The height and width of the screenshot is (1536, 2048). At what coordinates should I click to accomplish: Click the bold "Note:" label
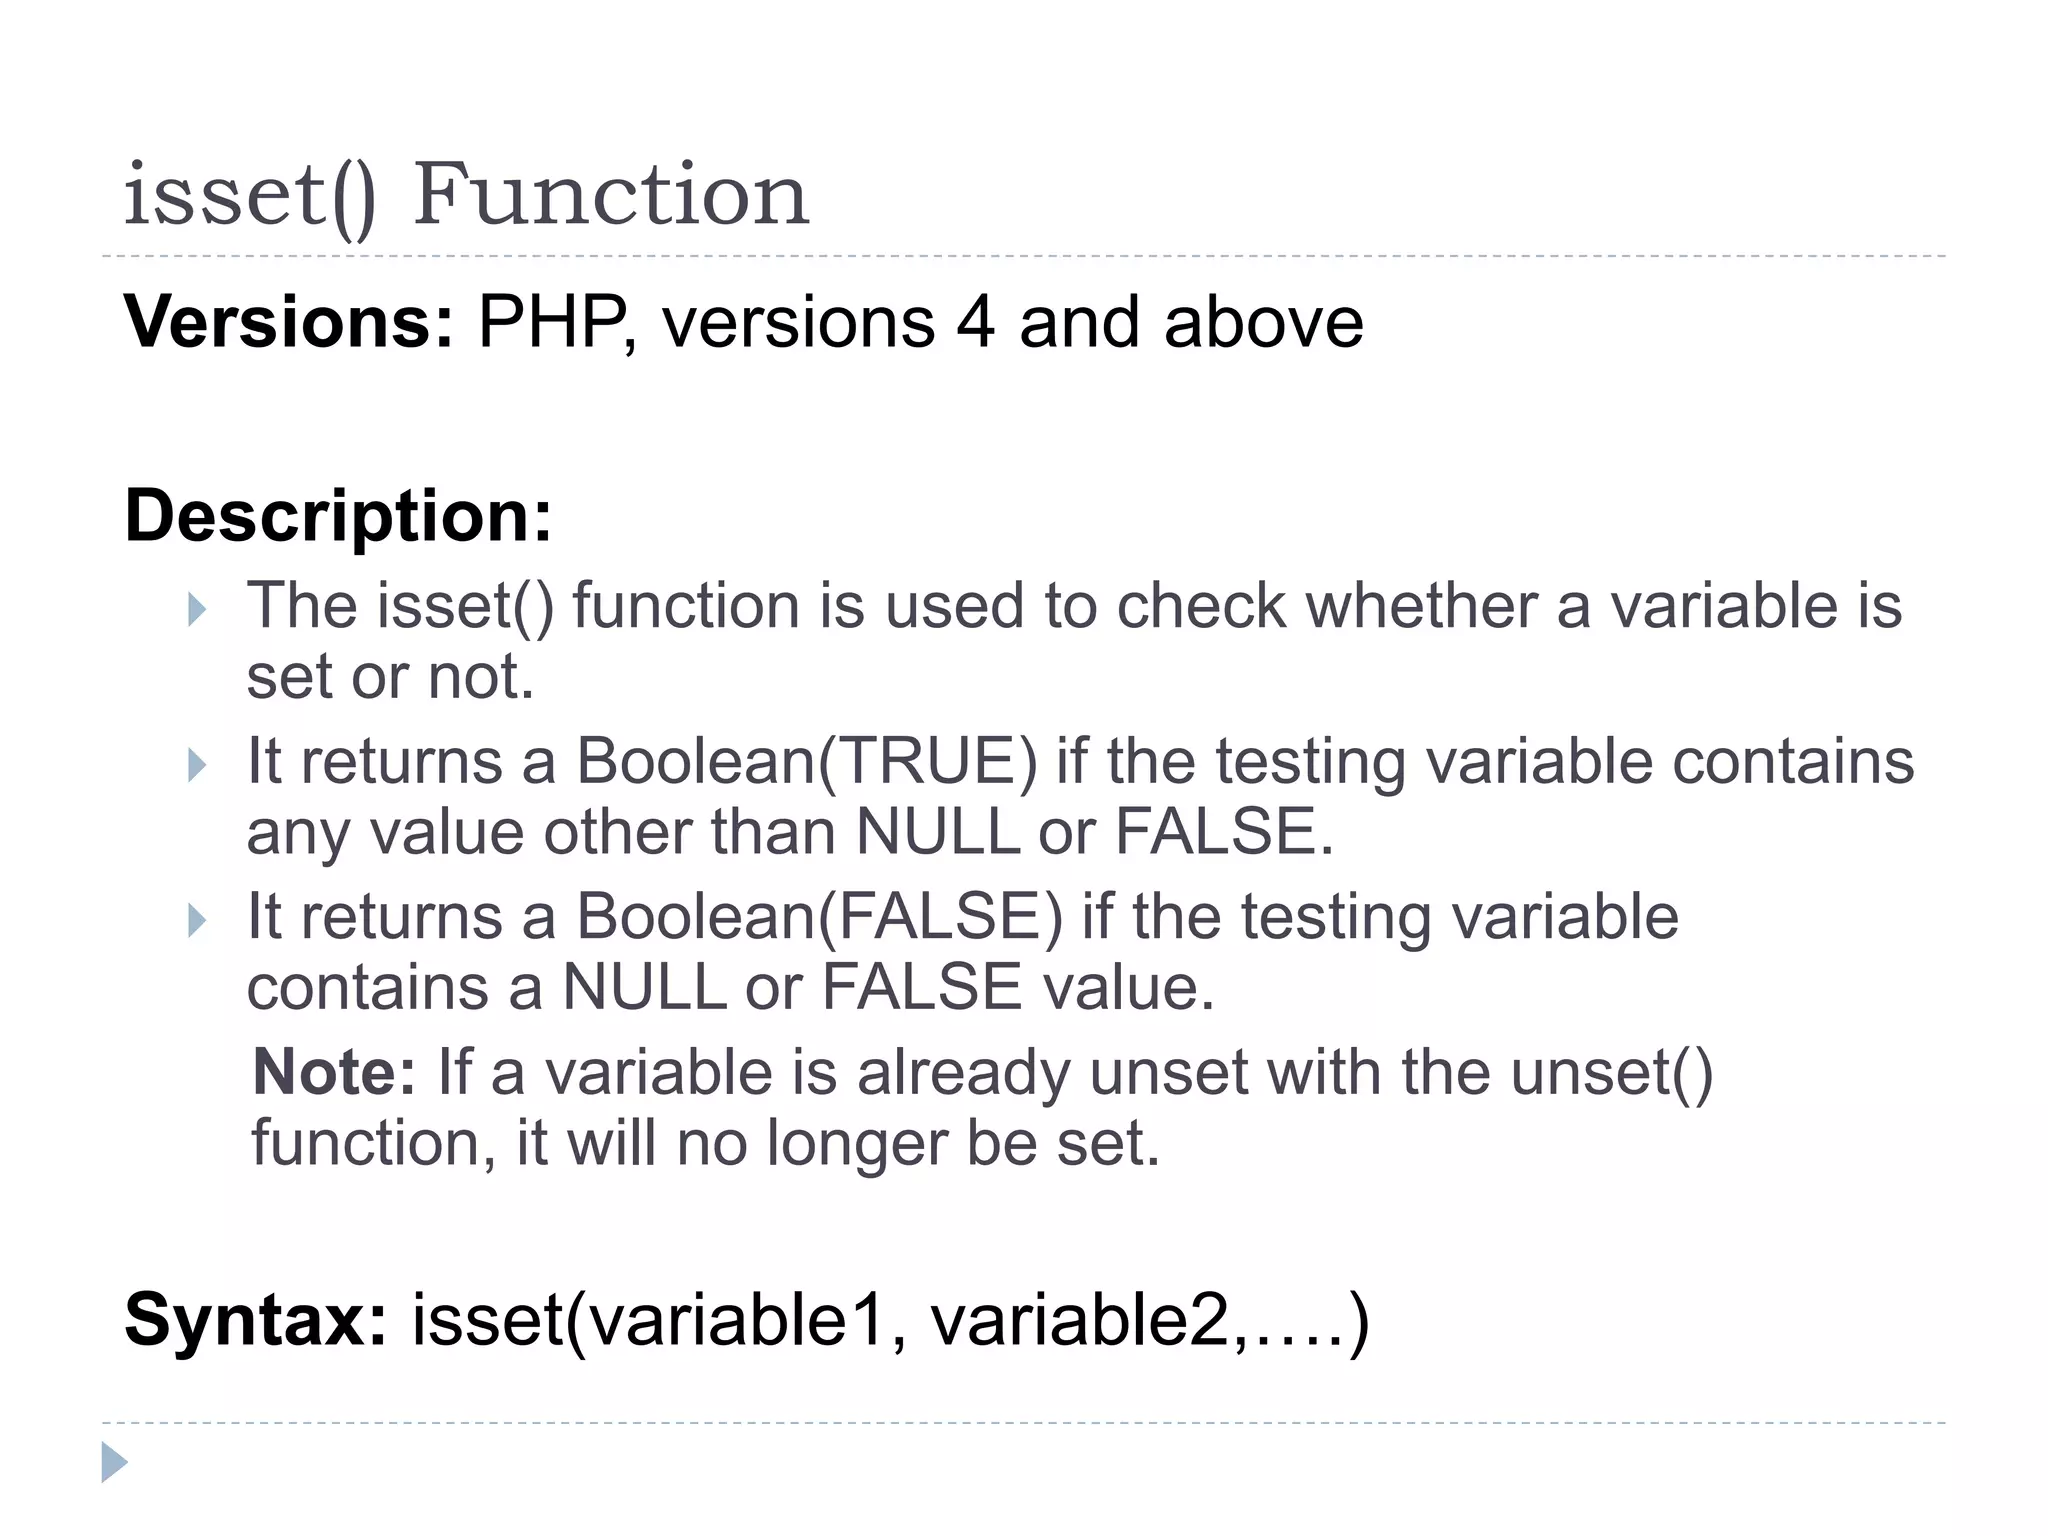pos(334,1073)
